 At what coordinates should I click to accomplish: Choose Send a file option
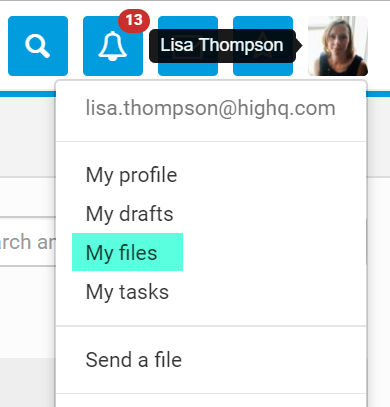[134, 360]
